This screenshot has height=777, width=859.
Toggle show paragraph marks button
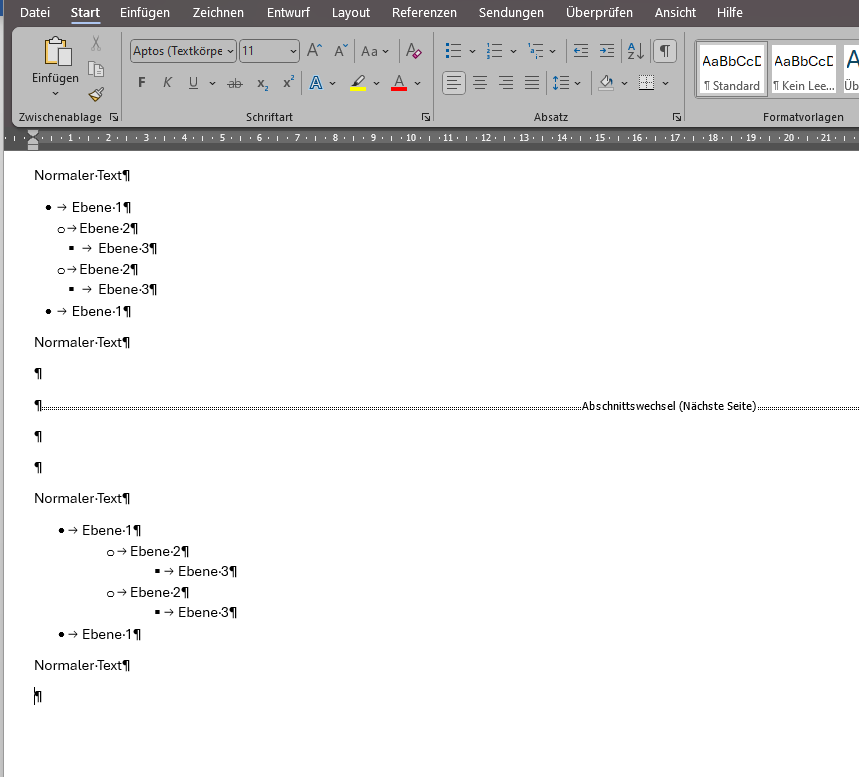click(665, 51)
